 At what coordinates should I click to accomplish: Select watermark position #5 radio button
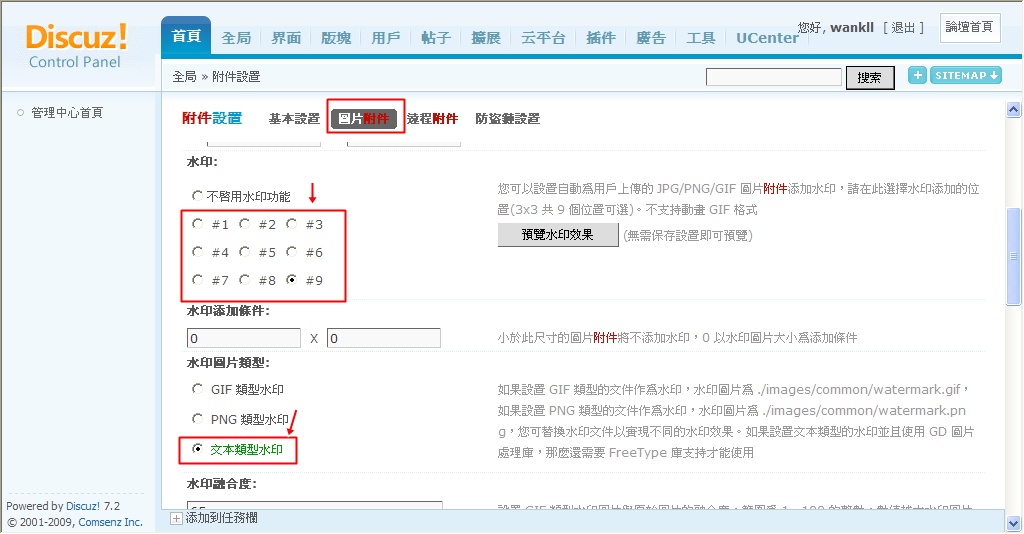(245, 253)
